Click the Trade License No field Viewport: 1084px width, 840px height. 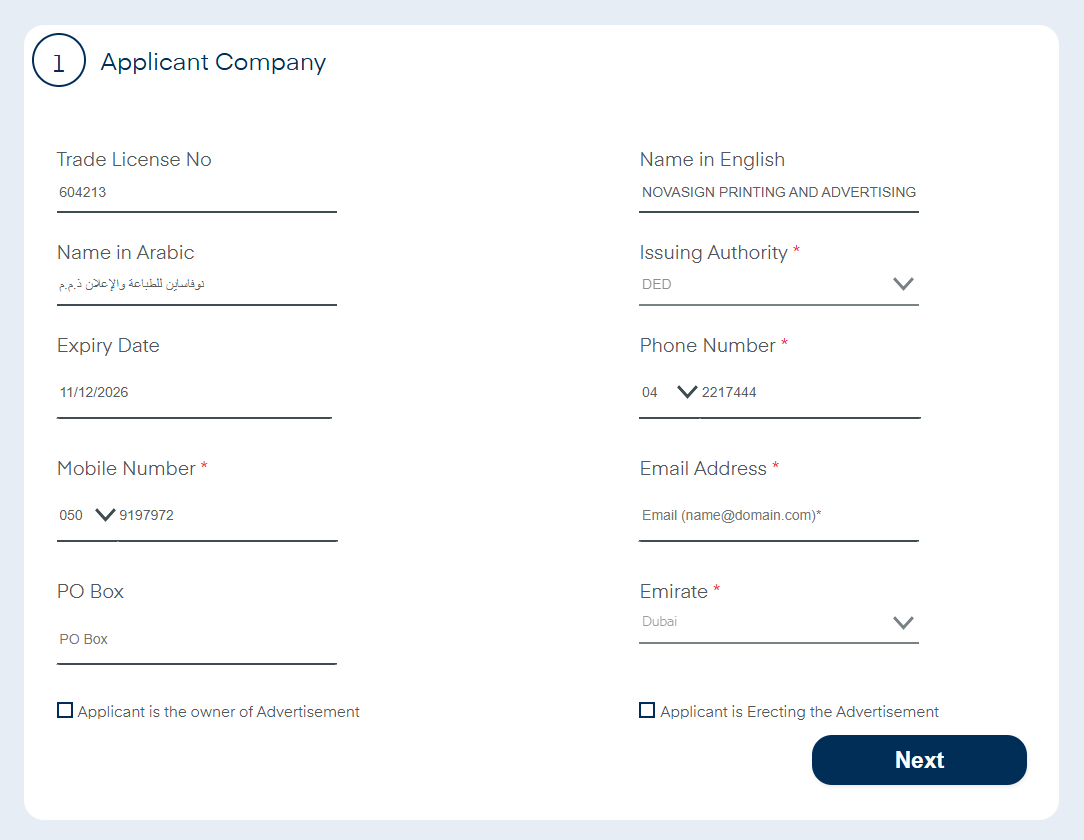(196, 192)
